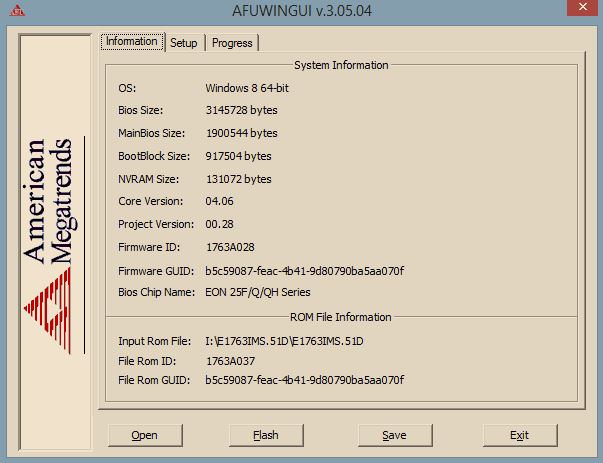This screenshot has height=463, width=603.
Task: Click the 'Bios Size:' label
Action: (140, 110)
